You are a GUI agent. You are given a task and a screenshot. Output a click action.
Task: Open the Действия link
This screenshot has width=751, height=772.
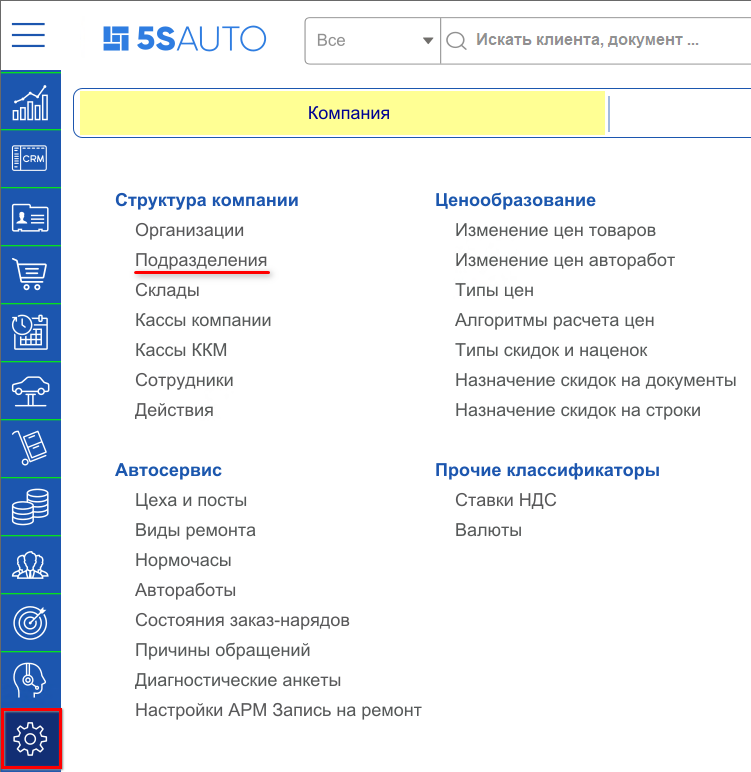[x=174, y=410]
